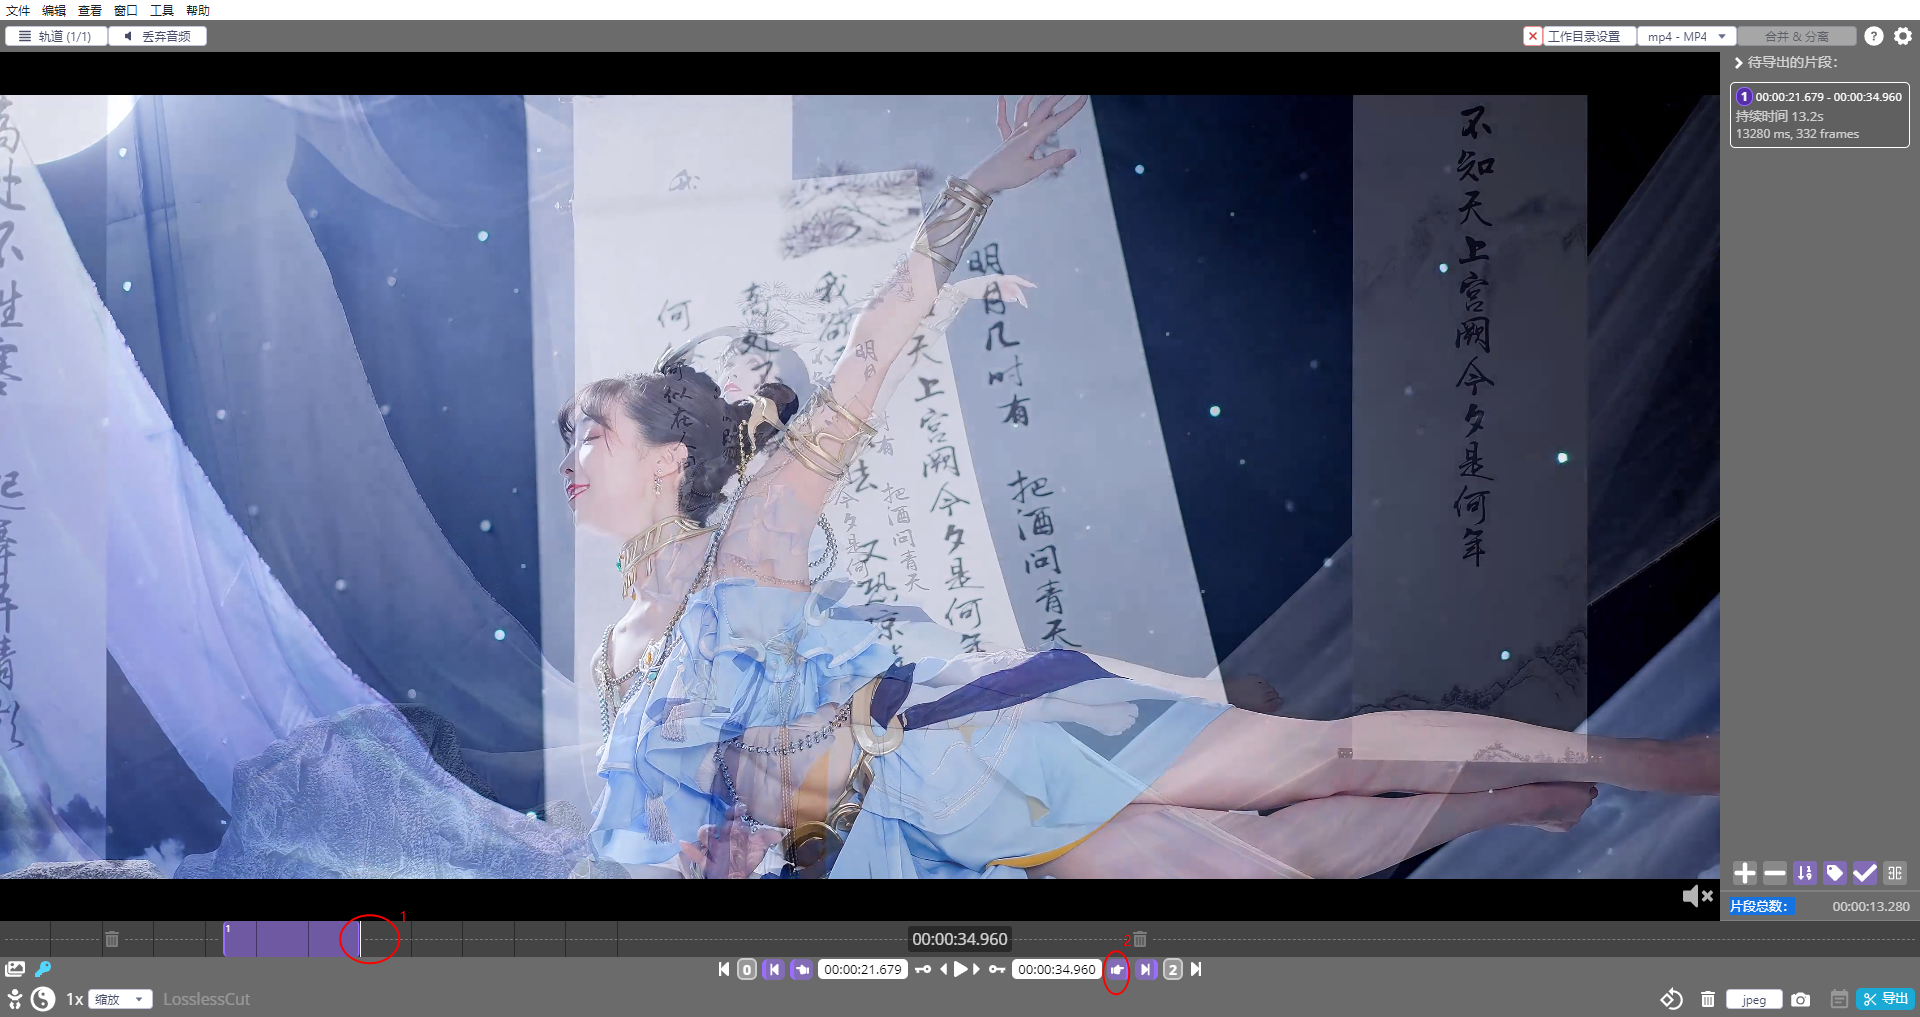Set cut start to current position

click(801, 969)
